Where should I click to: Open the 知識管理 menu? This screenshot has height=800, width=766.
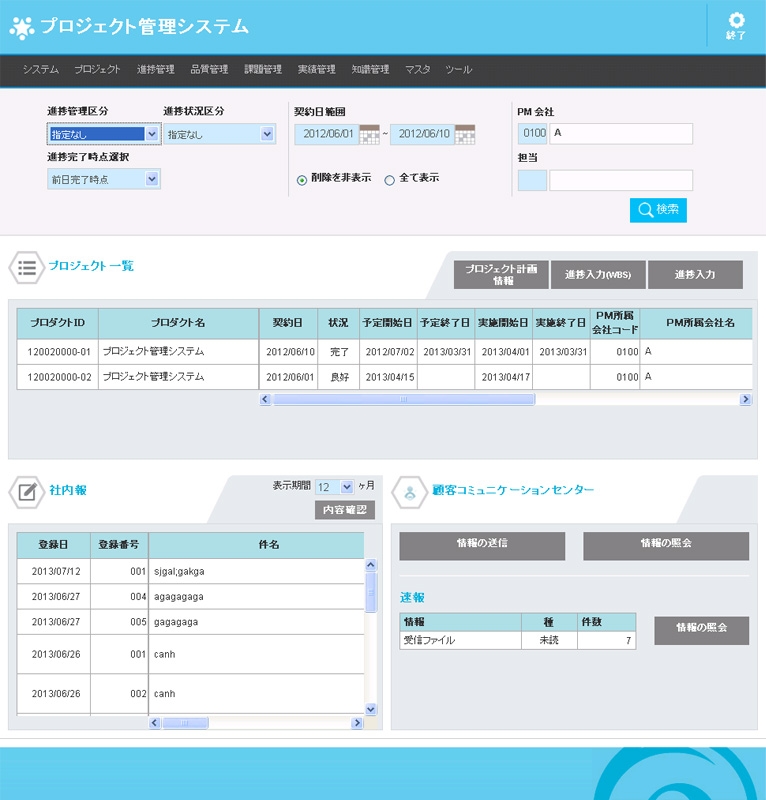click(370, 69)
